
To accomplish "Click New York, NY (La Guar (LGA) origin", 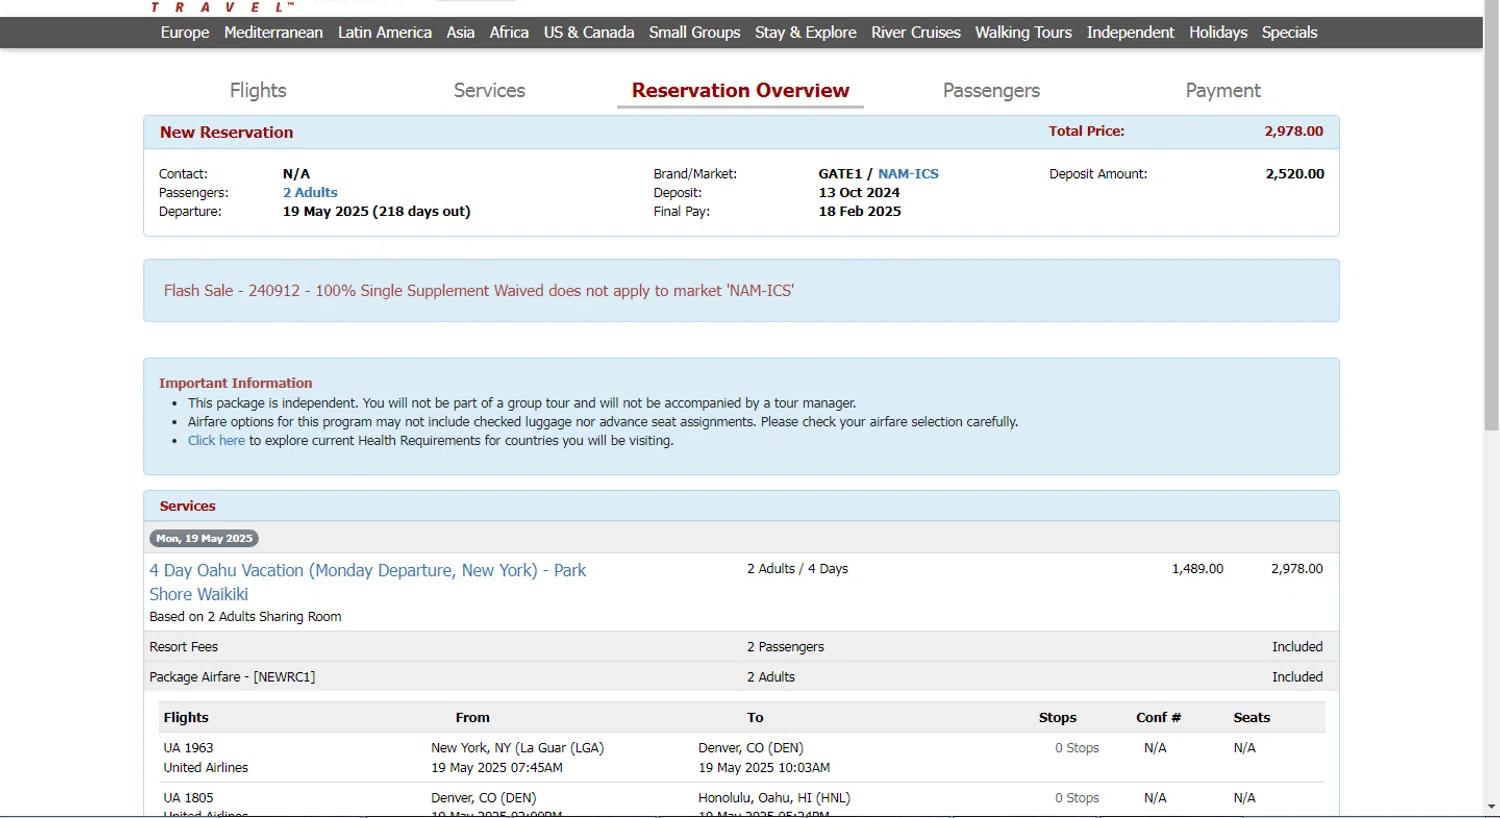I will tap(517, 747).
